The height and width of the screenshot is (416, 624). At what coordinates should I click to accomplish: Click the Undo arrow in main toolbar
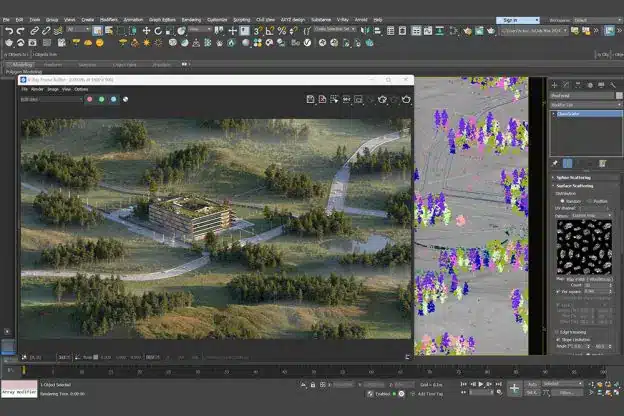click(x=9, y=31)
